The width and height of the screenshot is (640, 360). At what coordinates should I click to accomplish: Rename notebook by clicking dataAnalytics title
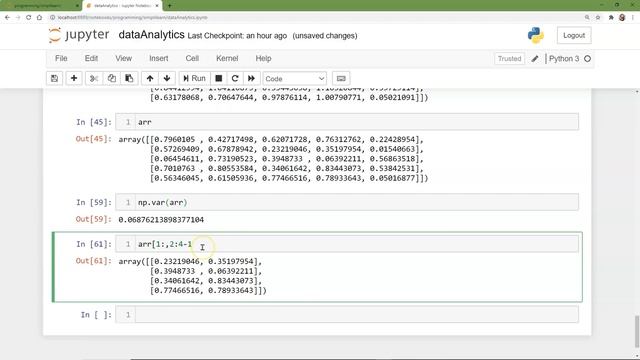pyautogui.click(x=151, y=35)
